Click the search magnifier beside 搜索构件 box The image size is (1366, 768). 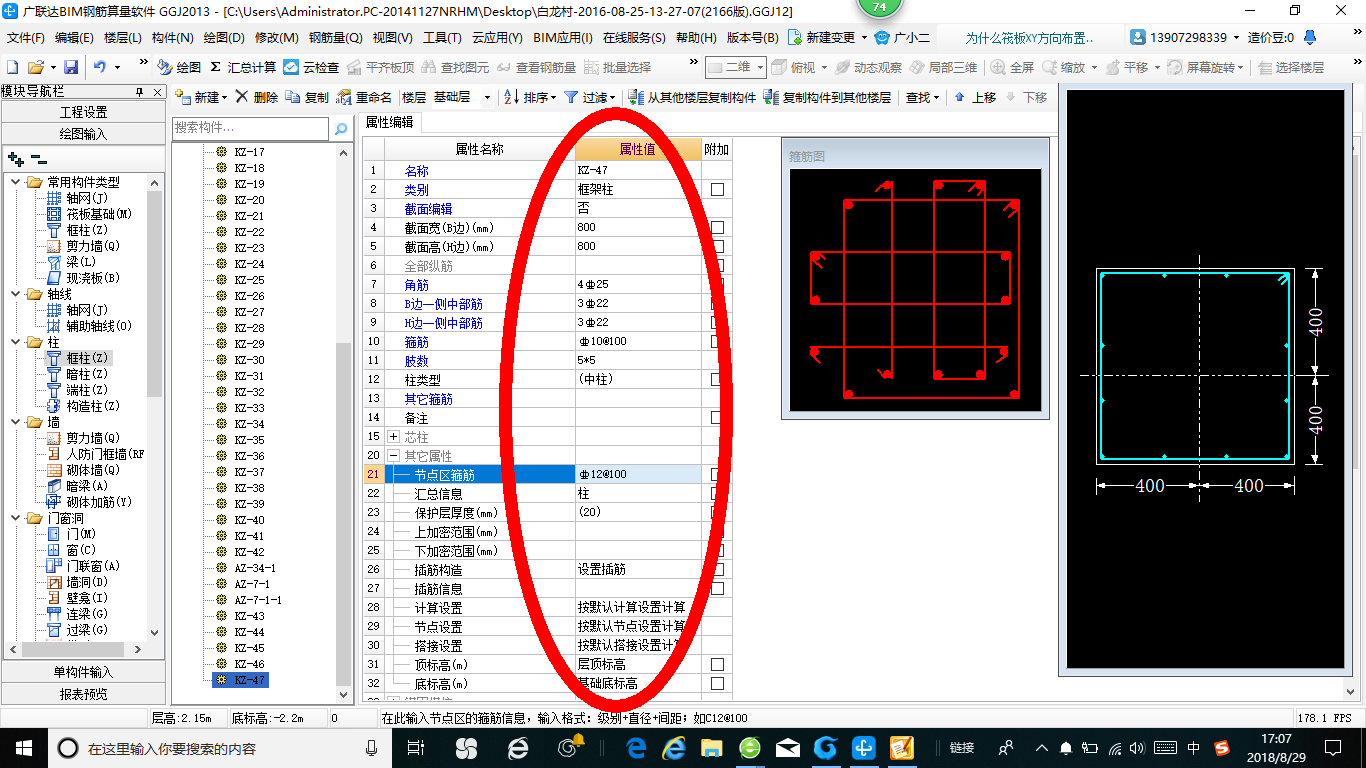341,129
